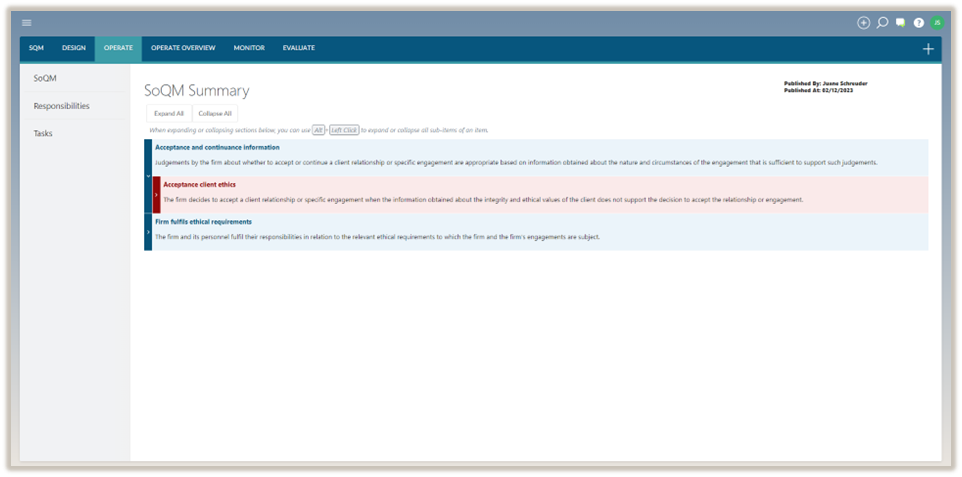Expand the Firm fulfils ethical requirements section
This screenshot has height=477, width=962.
(148, 231)
